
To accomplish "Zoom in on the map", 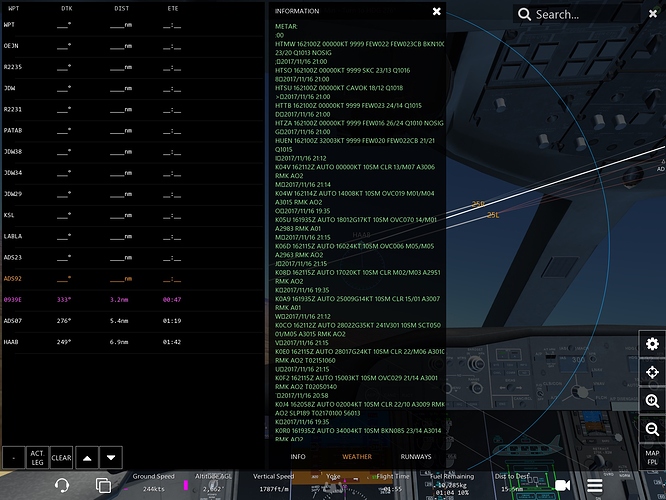I will click(x=652, y=401).
